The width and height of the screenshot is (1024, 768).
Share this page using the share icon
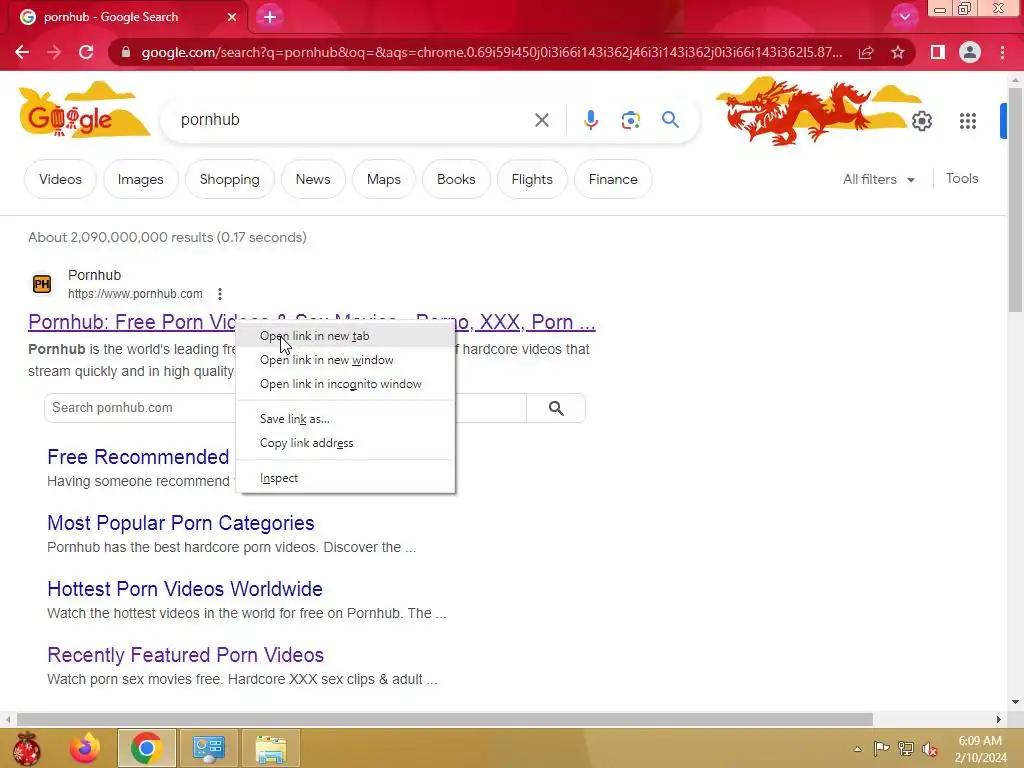tap(866, 52)
